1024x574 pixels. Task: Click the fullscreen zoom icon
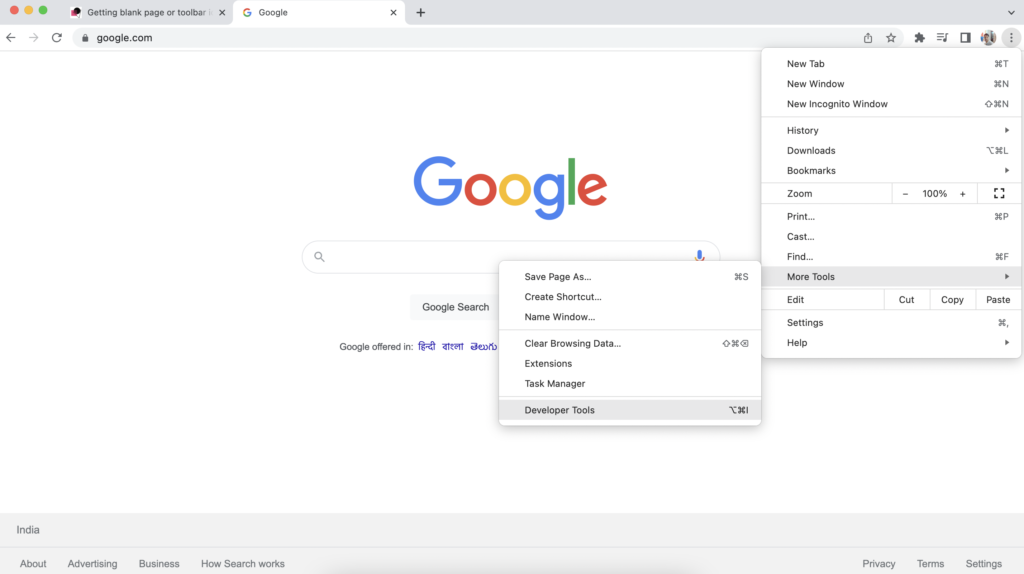click(999, 193)
